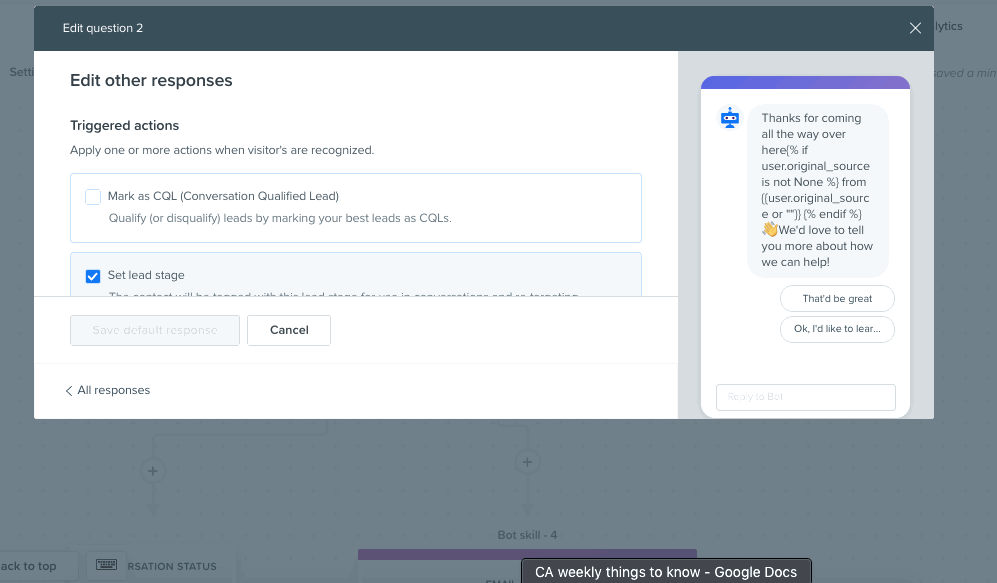The height and width of the screenshot is (583, 997).
Task: Choose the Ok, I'd like to learn reply
Action: pos(837,329)
